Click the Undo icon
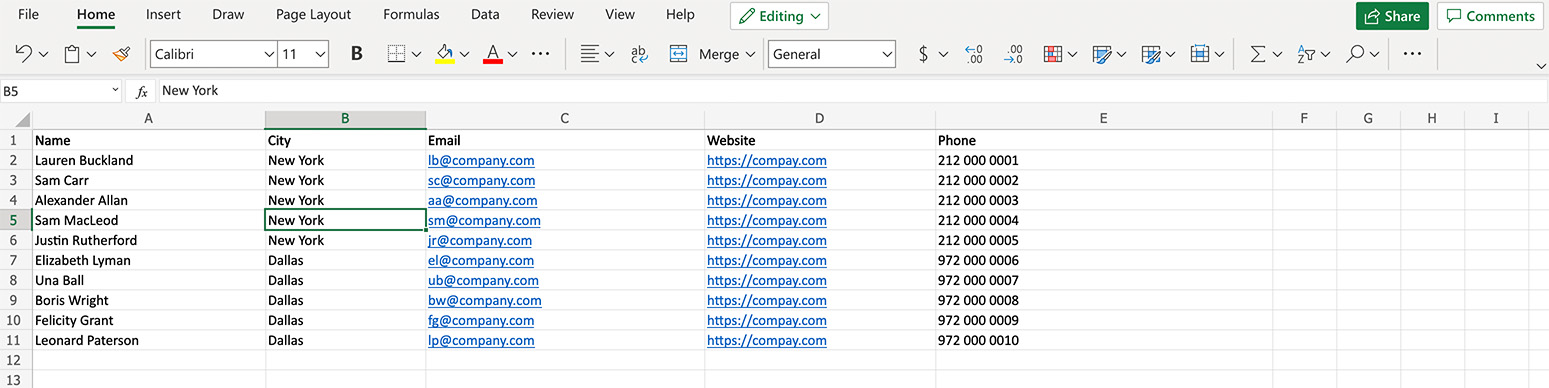This screenshot has height=388, width=1549. [24, 54]
